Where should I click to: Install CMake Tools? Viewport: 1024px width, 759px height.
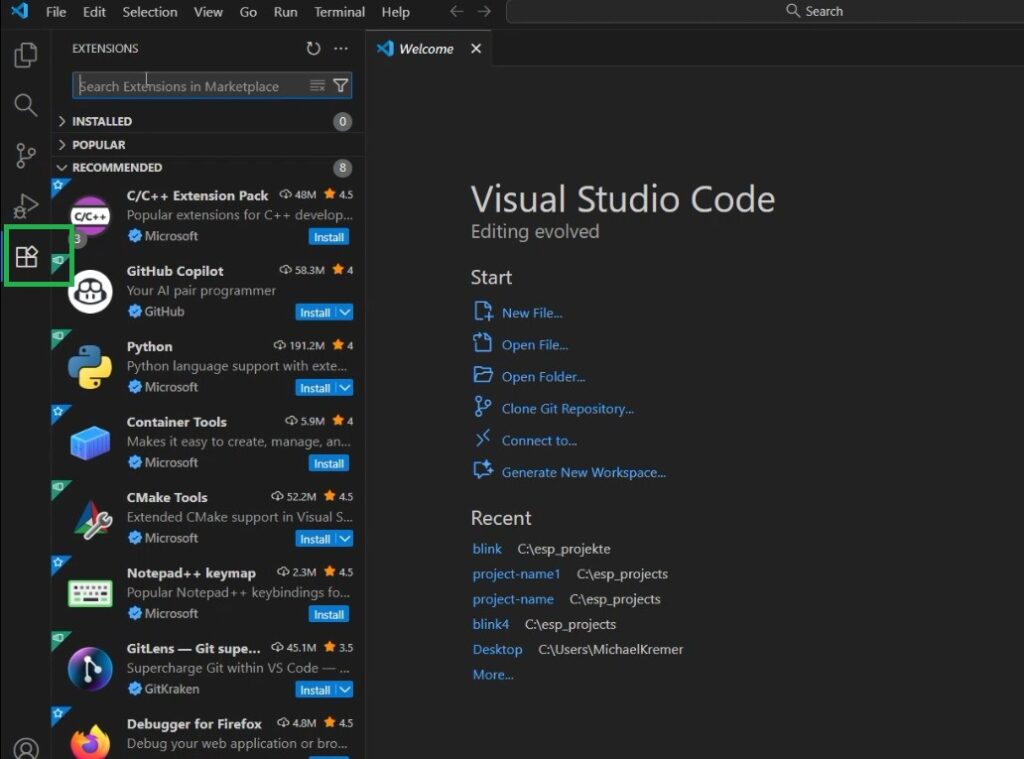(315, 539)
